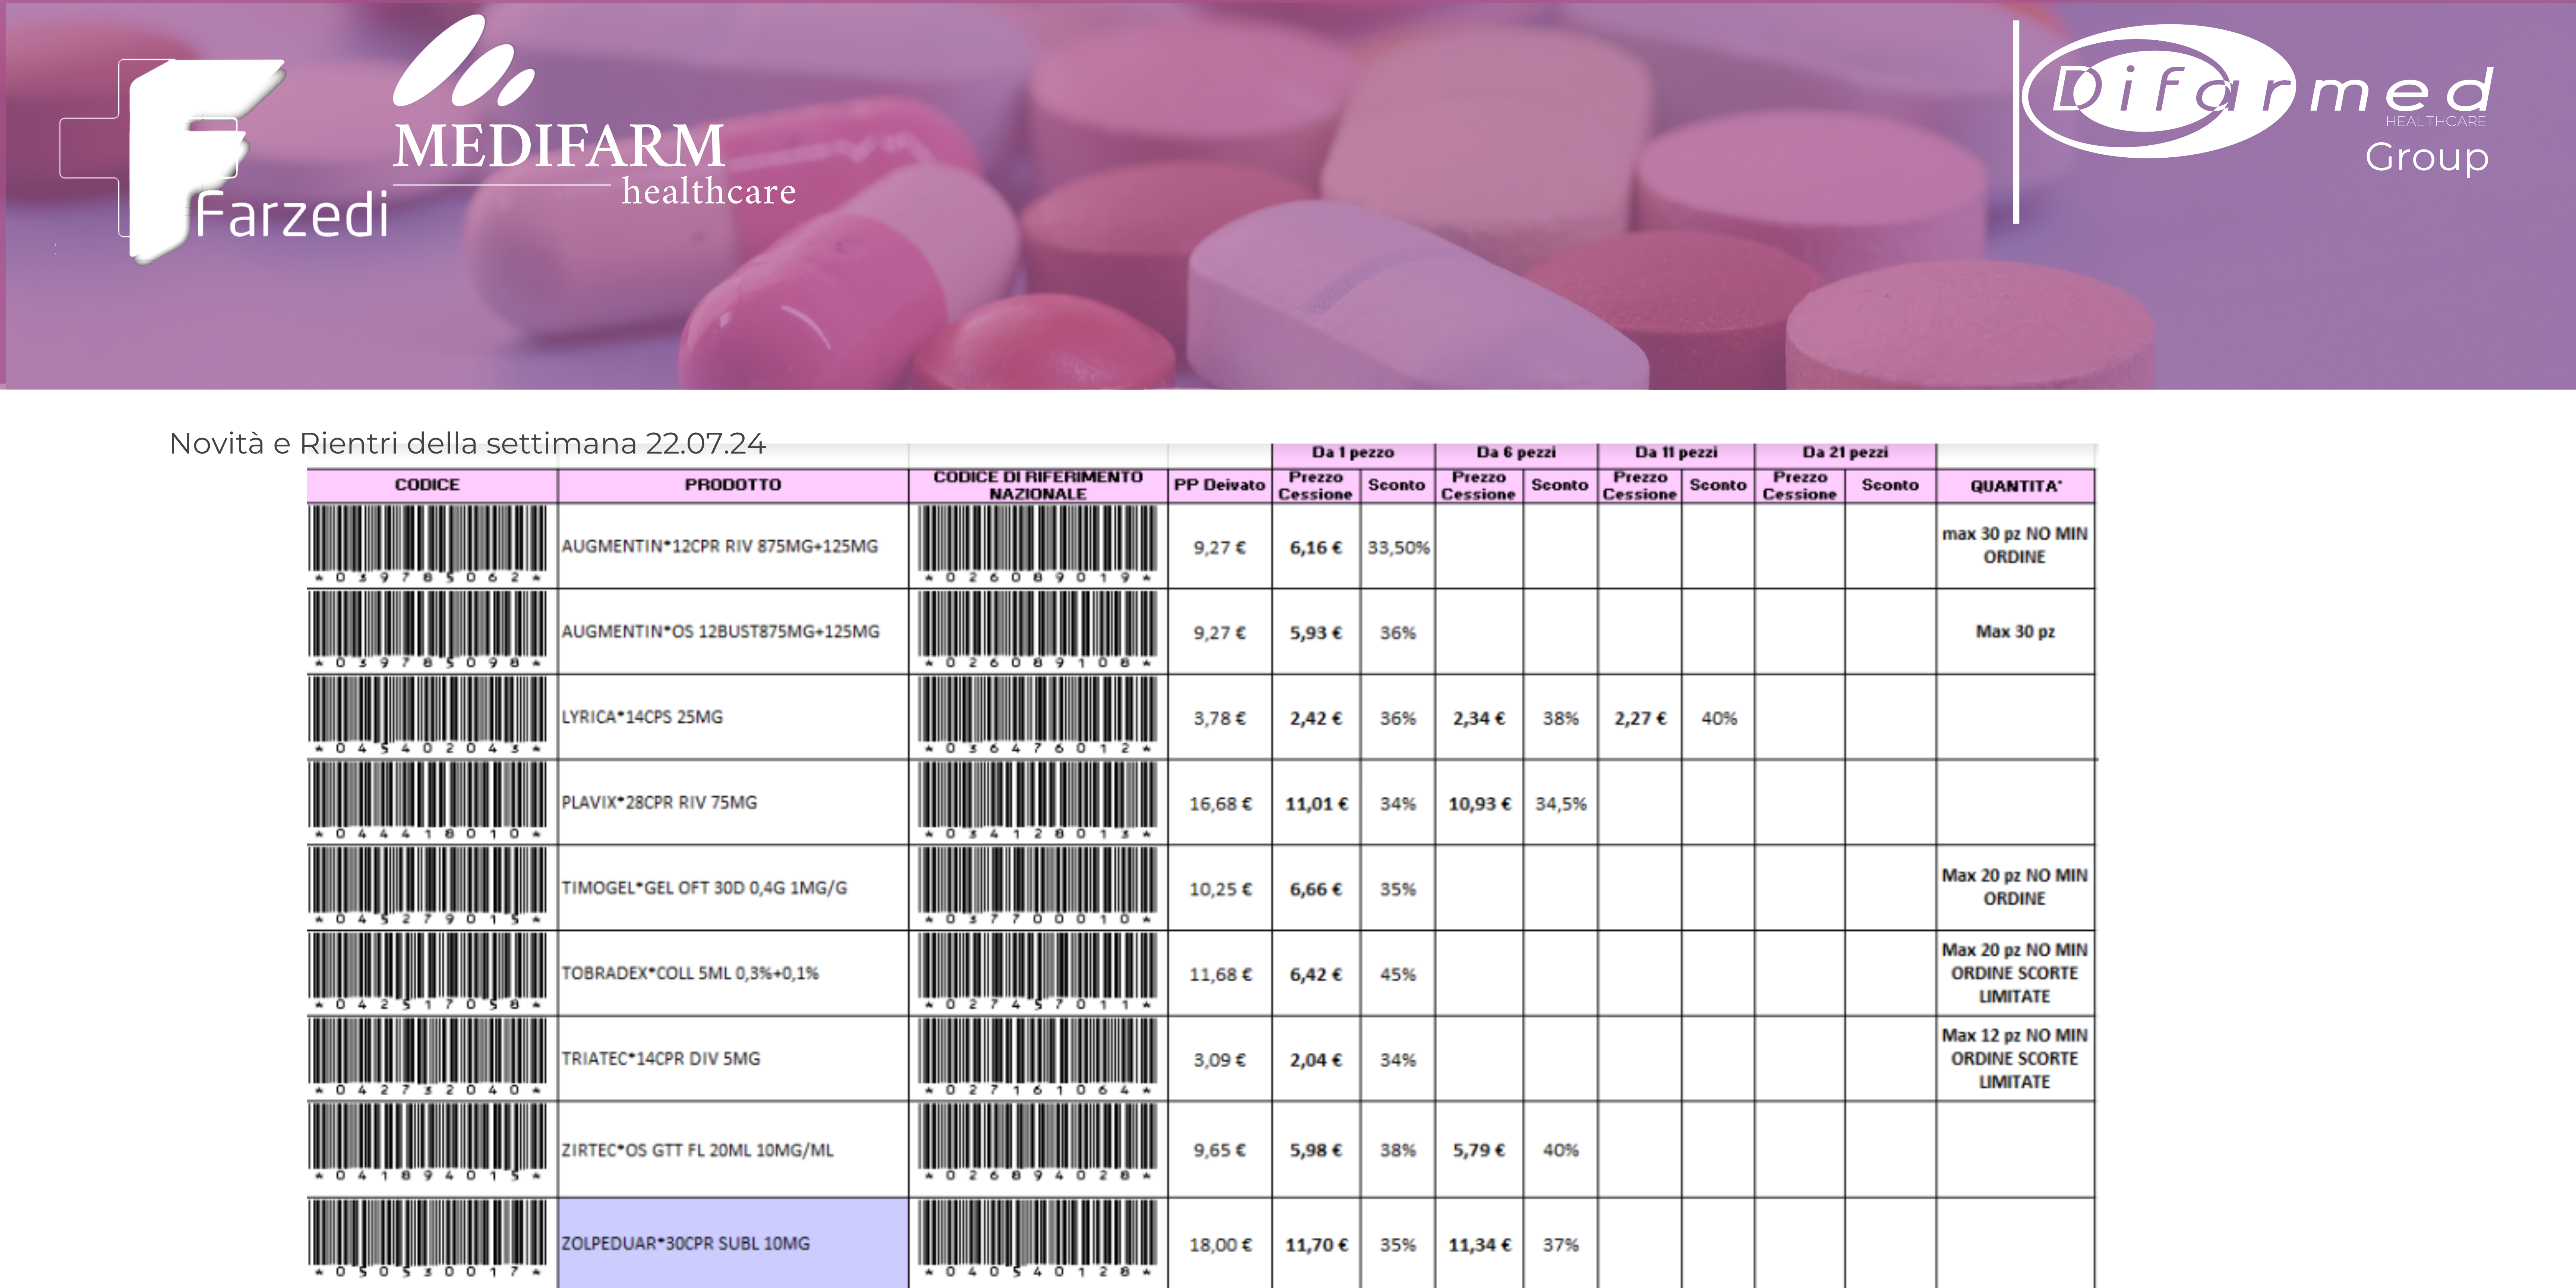The height and width of the screenshot is (1288, 2576).
Task: Click the Plavix product code barcode
Action: pyautogui.click(x=428, y=800)
